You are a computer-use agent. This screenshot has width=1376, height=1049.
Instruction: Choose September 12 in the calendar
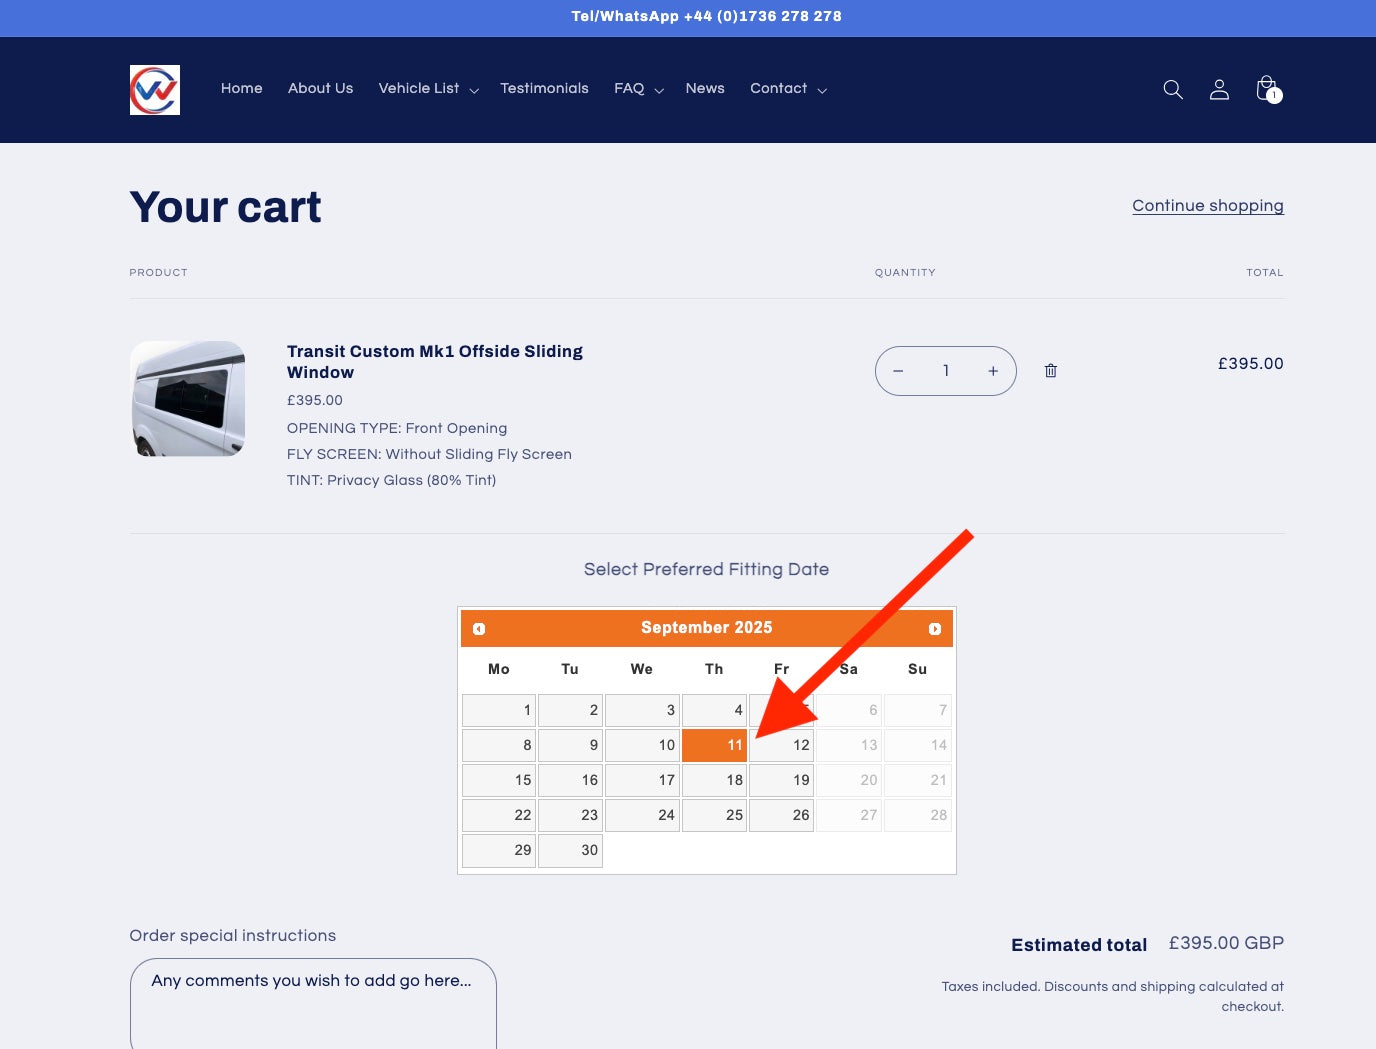coord(782,745)
